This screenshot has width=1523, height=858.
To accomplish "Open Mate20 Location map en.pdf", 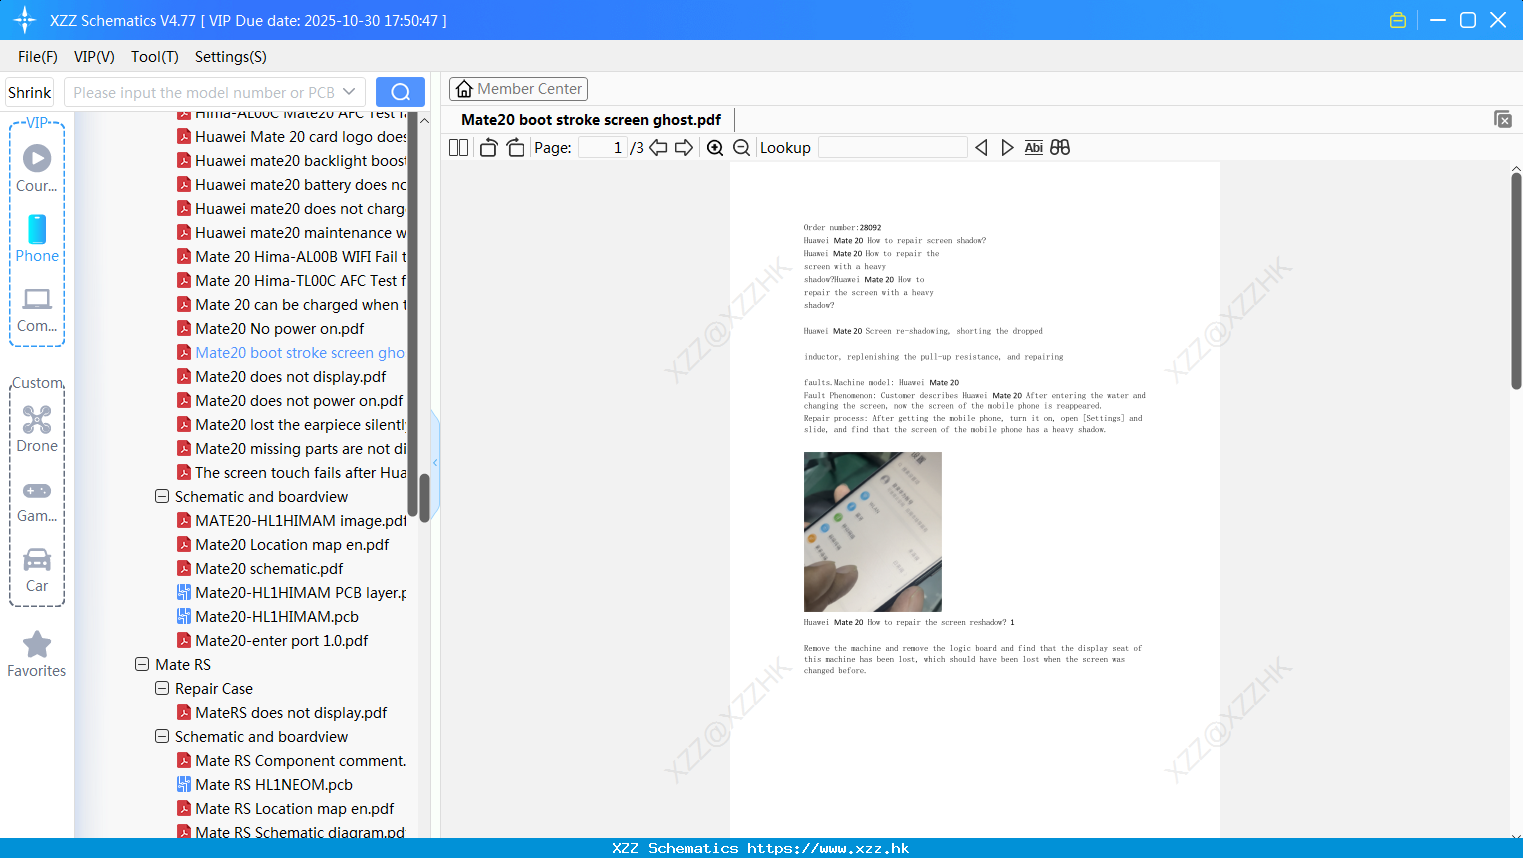I will point(292,544).
